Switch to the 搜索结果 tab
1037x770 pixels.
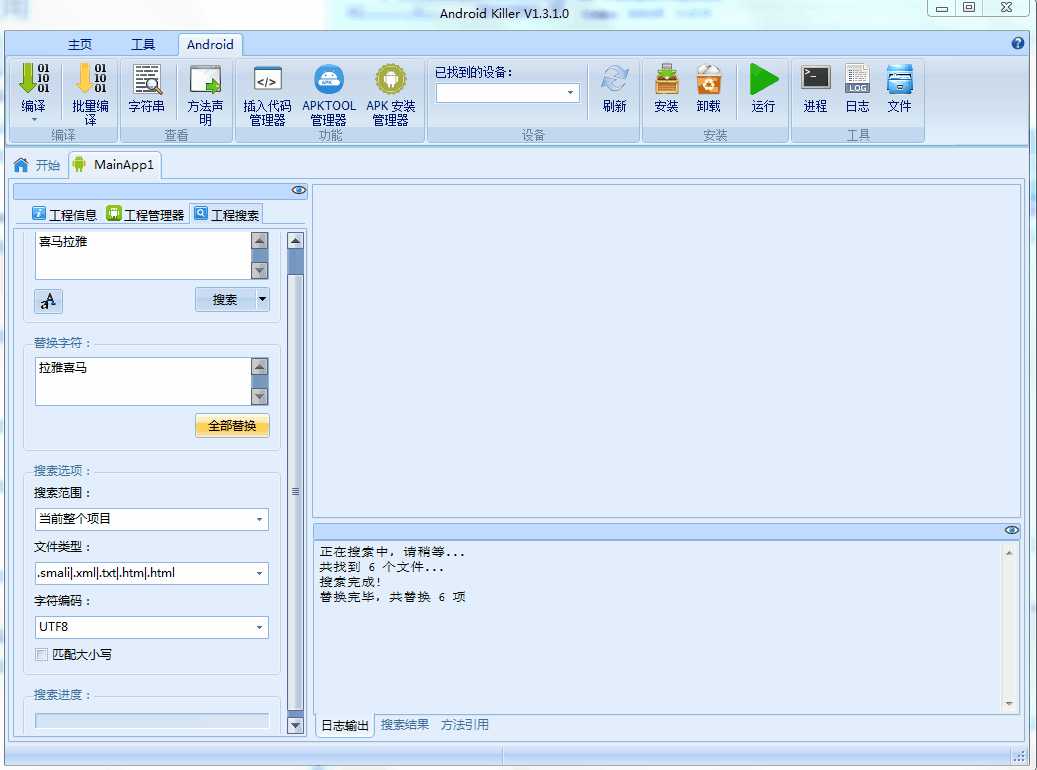coord(405,725)
